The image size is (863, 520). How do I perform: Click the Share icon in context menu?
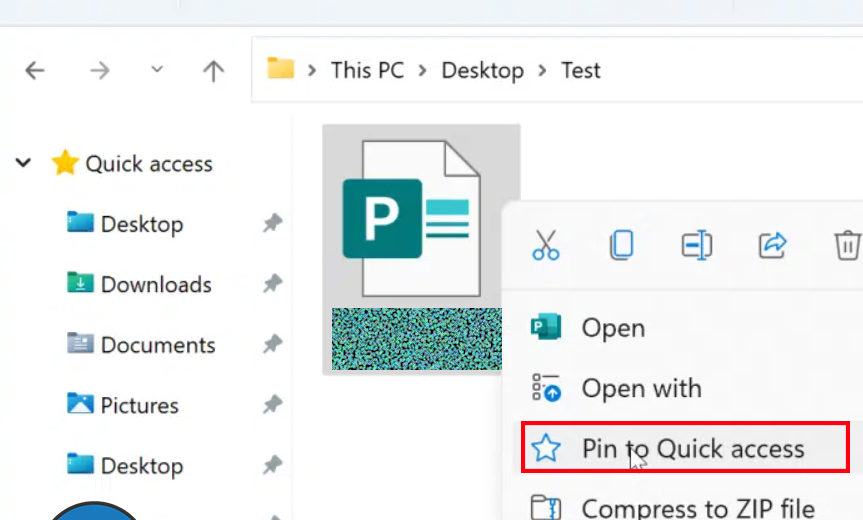click(x=773, y=245)
